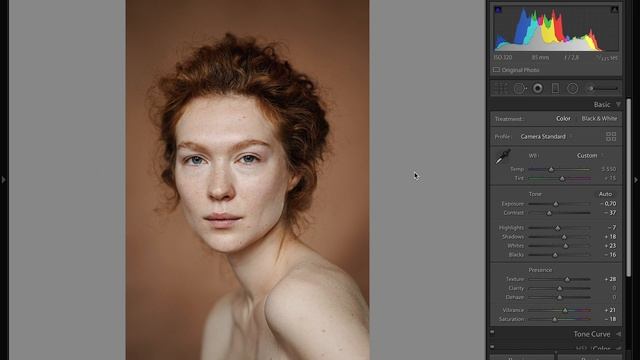This screenshot has height=360, width=640.
Task: Click the Contrast value -37
Action: (610, 213)
